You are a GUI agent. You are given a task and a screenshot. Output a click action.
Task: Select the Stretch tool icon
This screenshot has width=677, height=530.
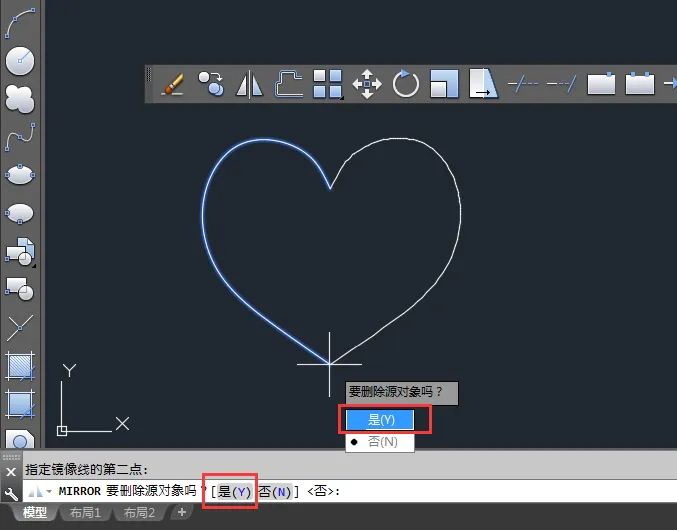tap(483, 84)
